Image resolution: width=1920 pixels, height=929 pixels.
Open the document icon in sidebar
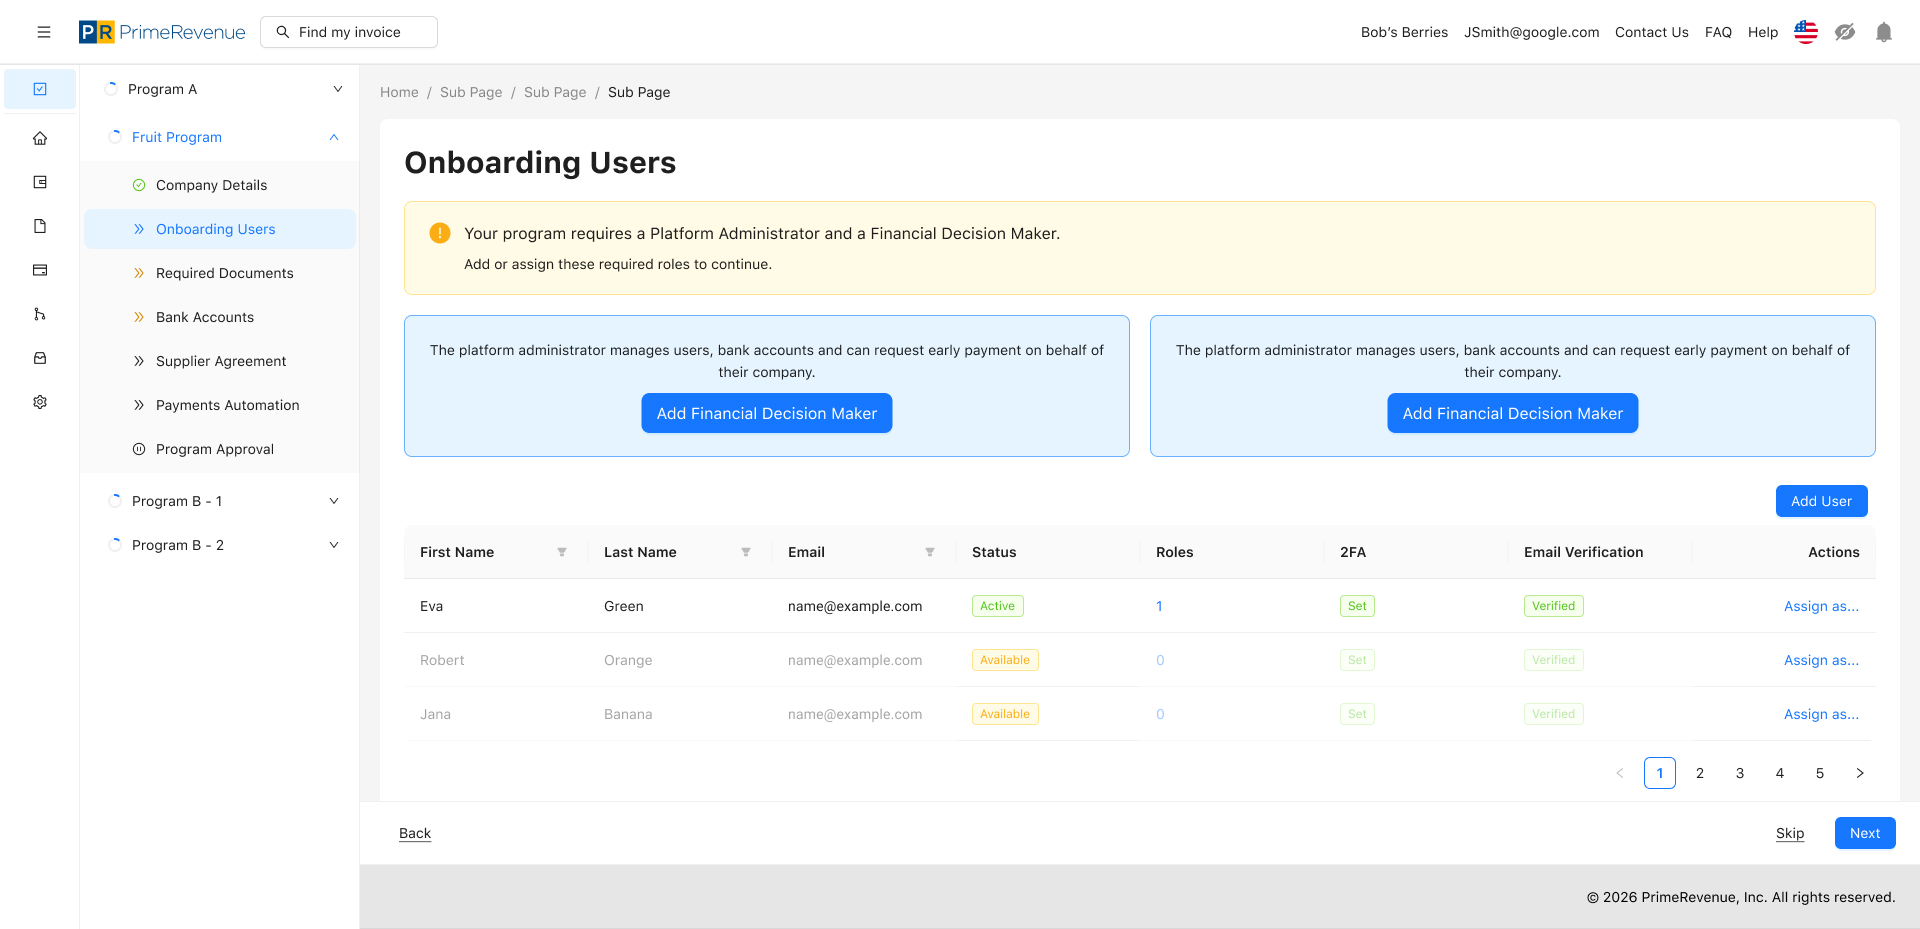40,226
